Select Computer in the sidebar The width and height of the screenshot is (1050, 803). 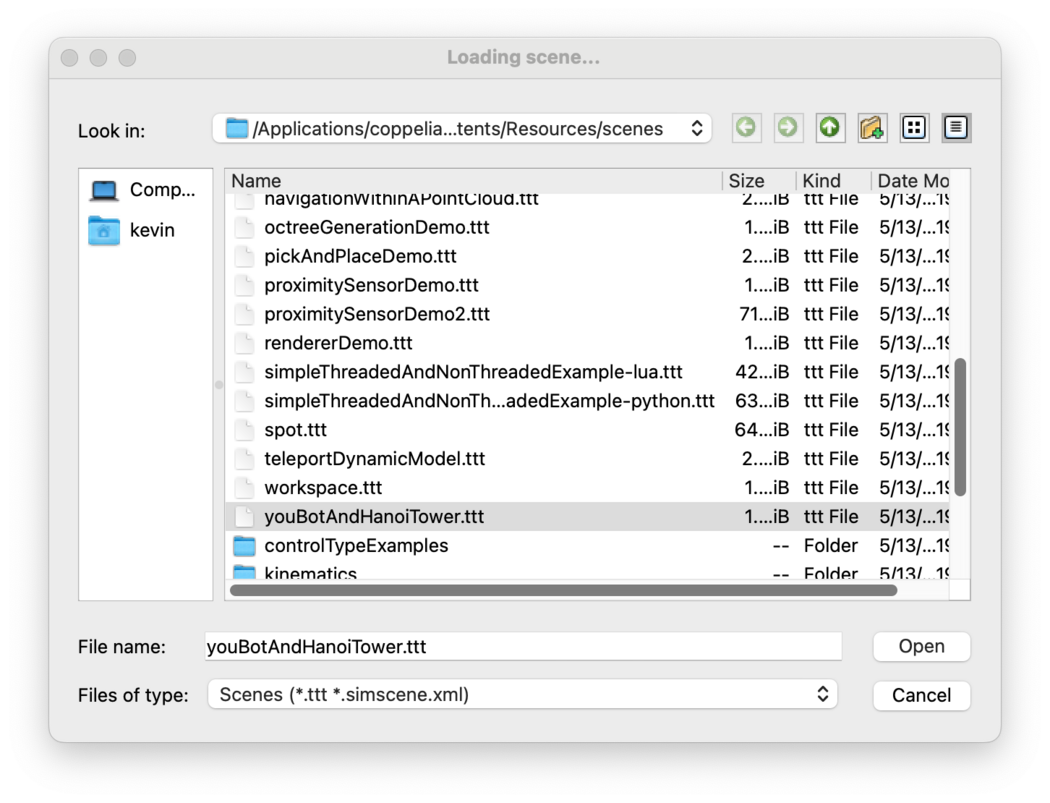pos(145,190)
